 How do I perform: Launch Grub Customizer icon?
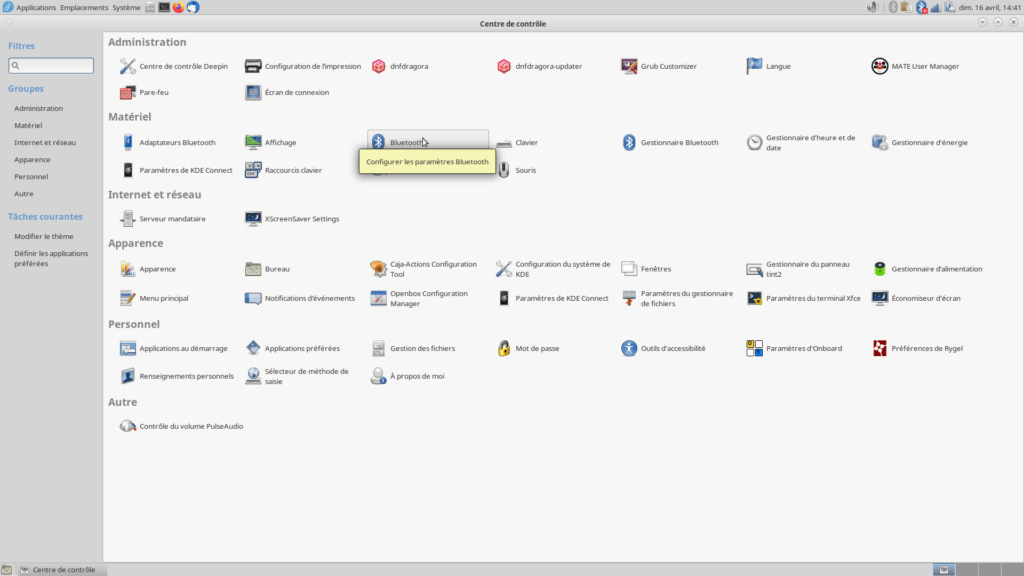pos(629,66)
